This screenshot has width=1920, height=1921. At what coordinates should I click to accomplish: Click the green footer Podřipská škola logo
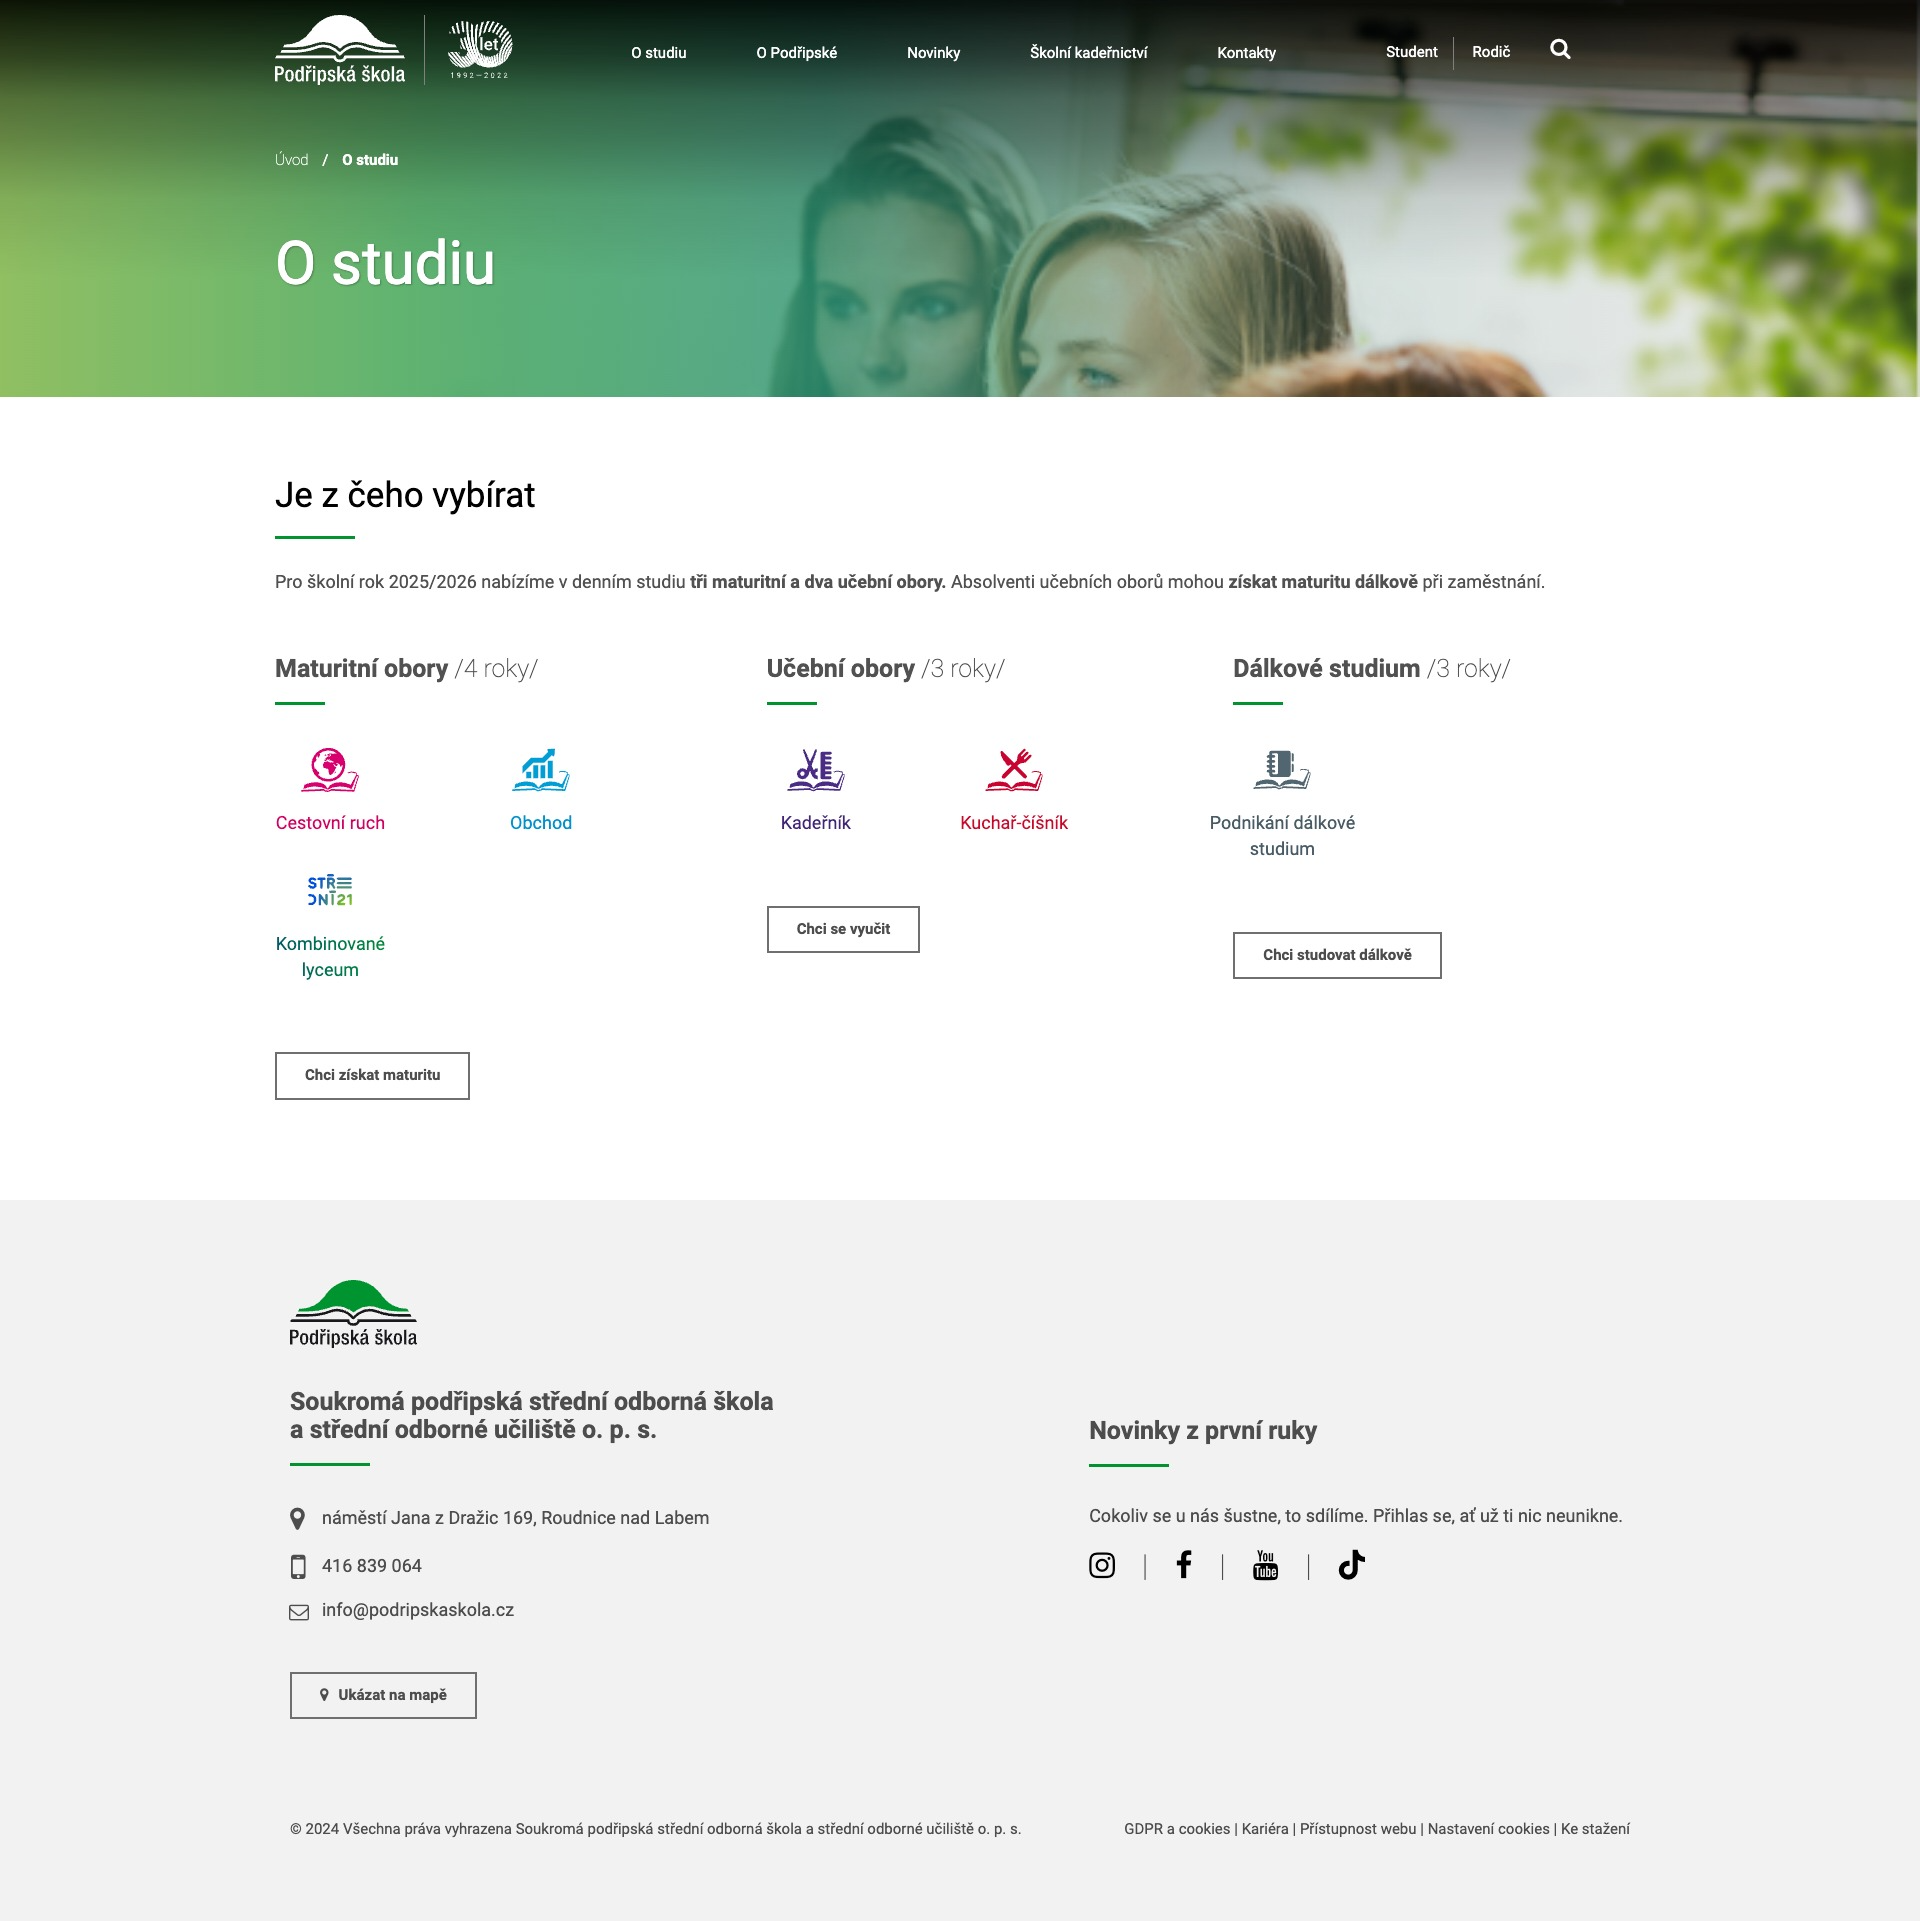pyautogui.click(x=353, y=1313)
